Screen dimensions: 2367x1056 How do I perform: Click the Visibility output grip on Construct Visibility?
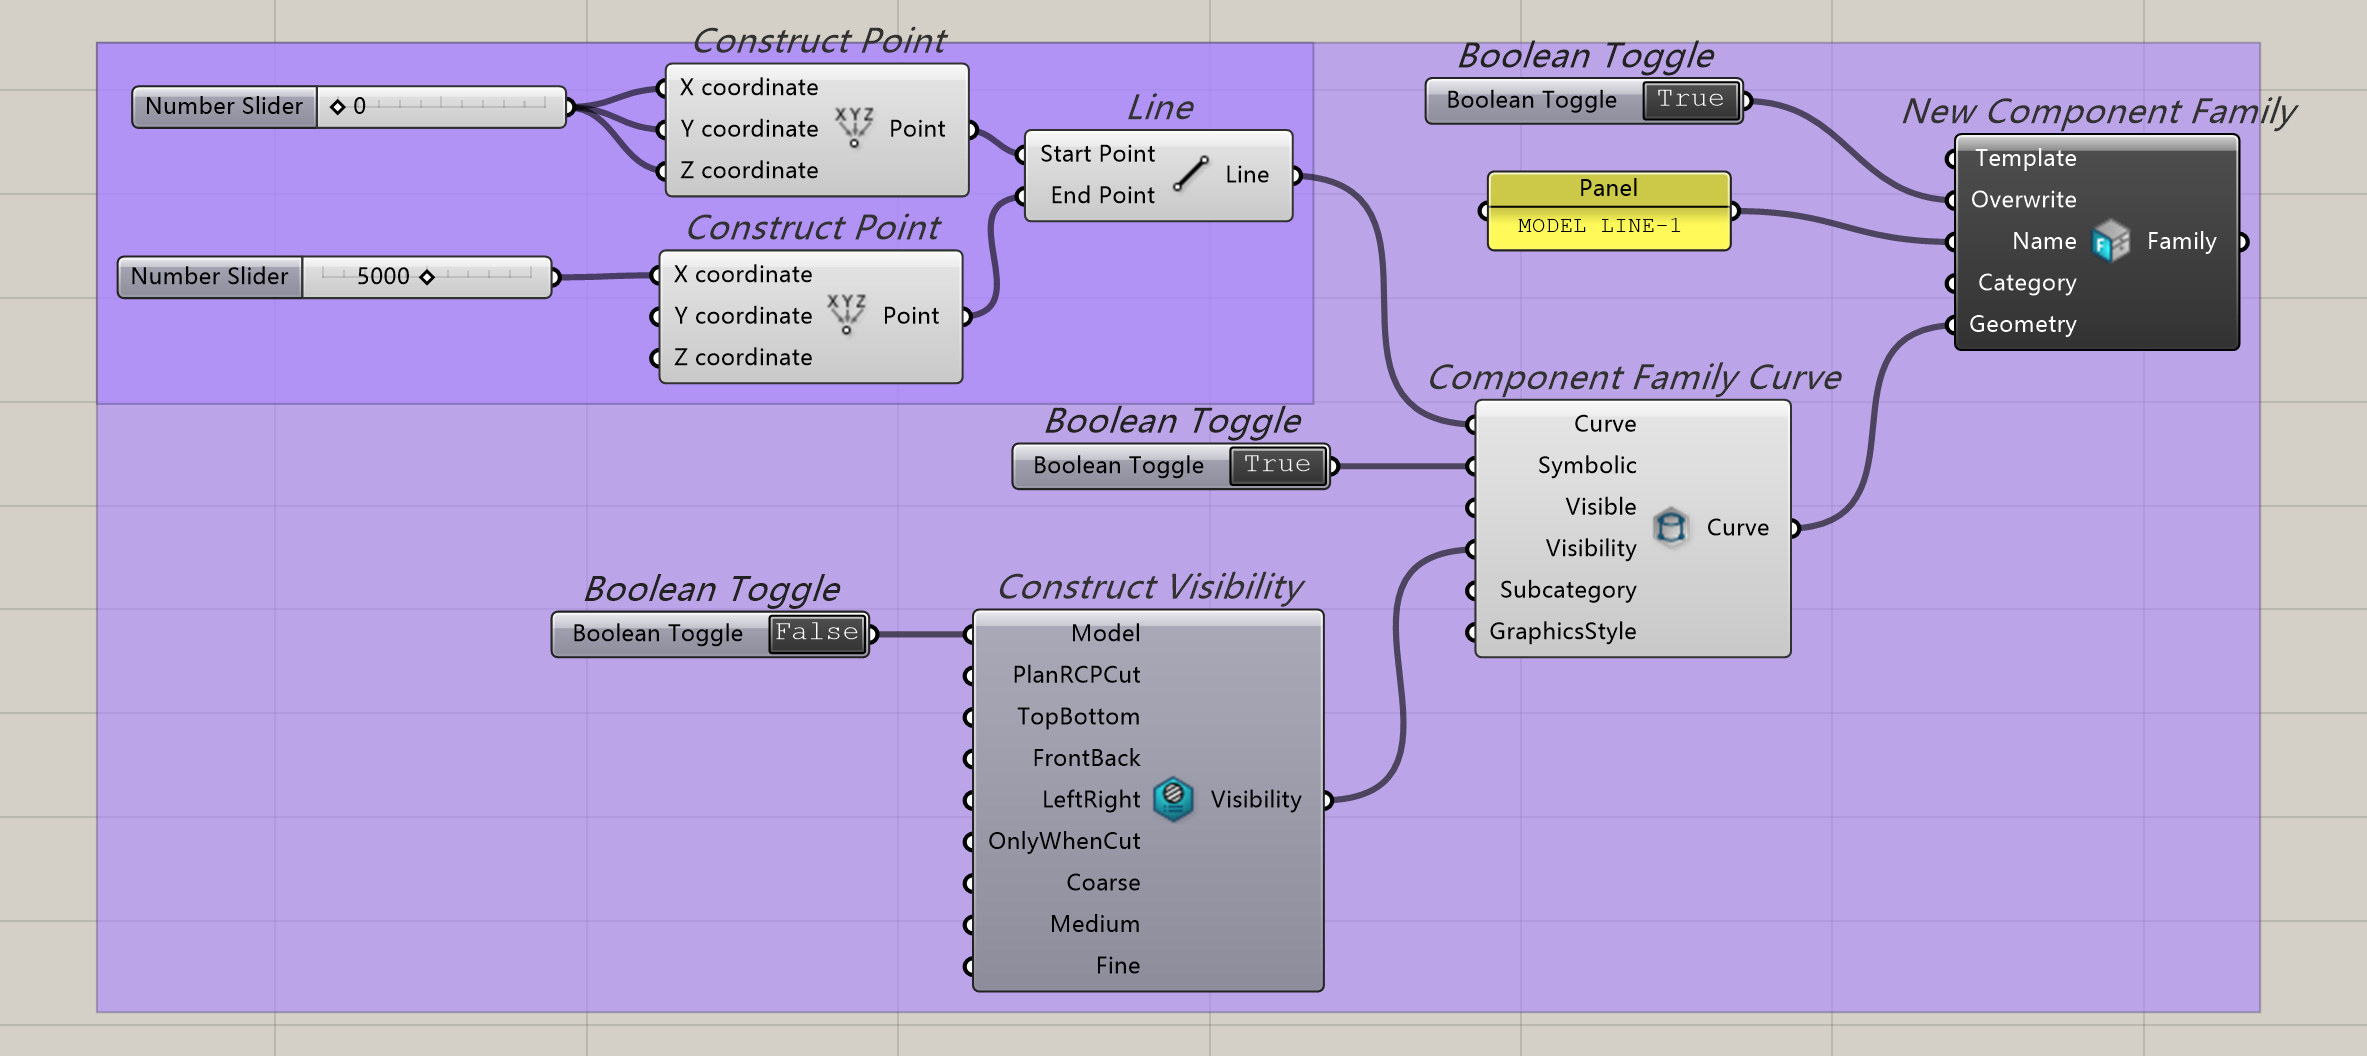pos(1327,799)
